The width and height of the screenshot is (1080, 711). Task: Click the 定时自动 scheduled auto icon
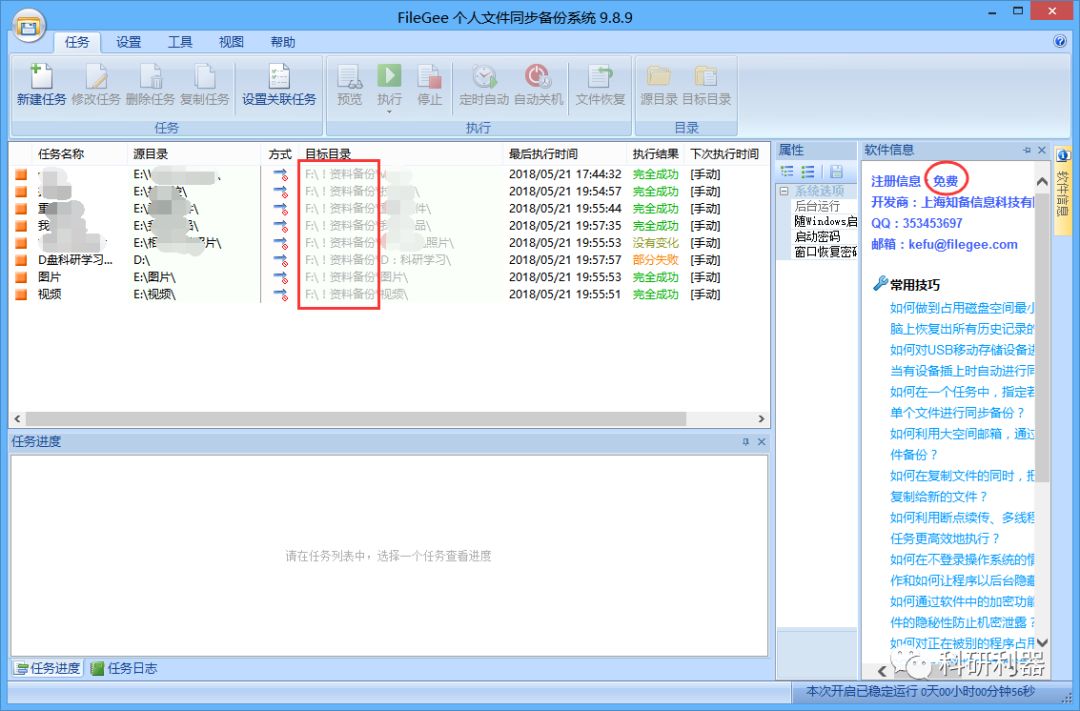click(x=484, y=76)
